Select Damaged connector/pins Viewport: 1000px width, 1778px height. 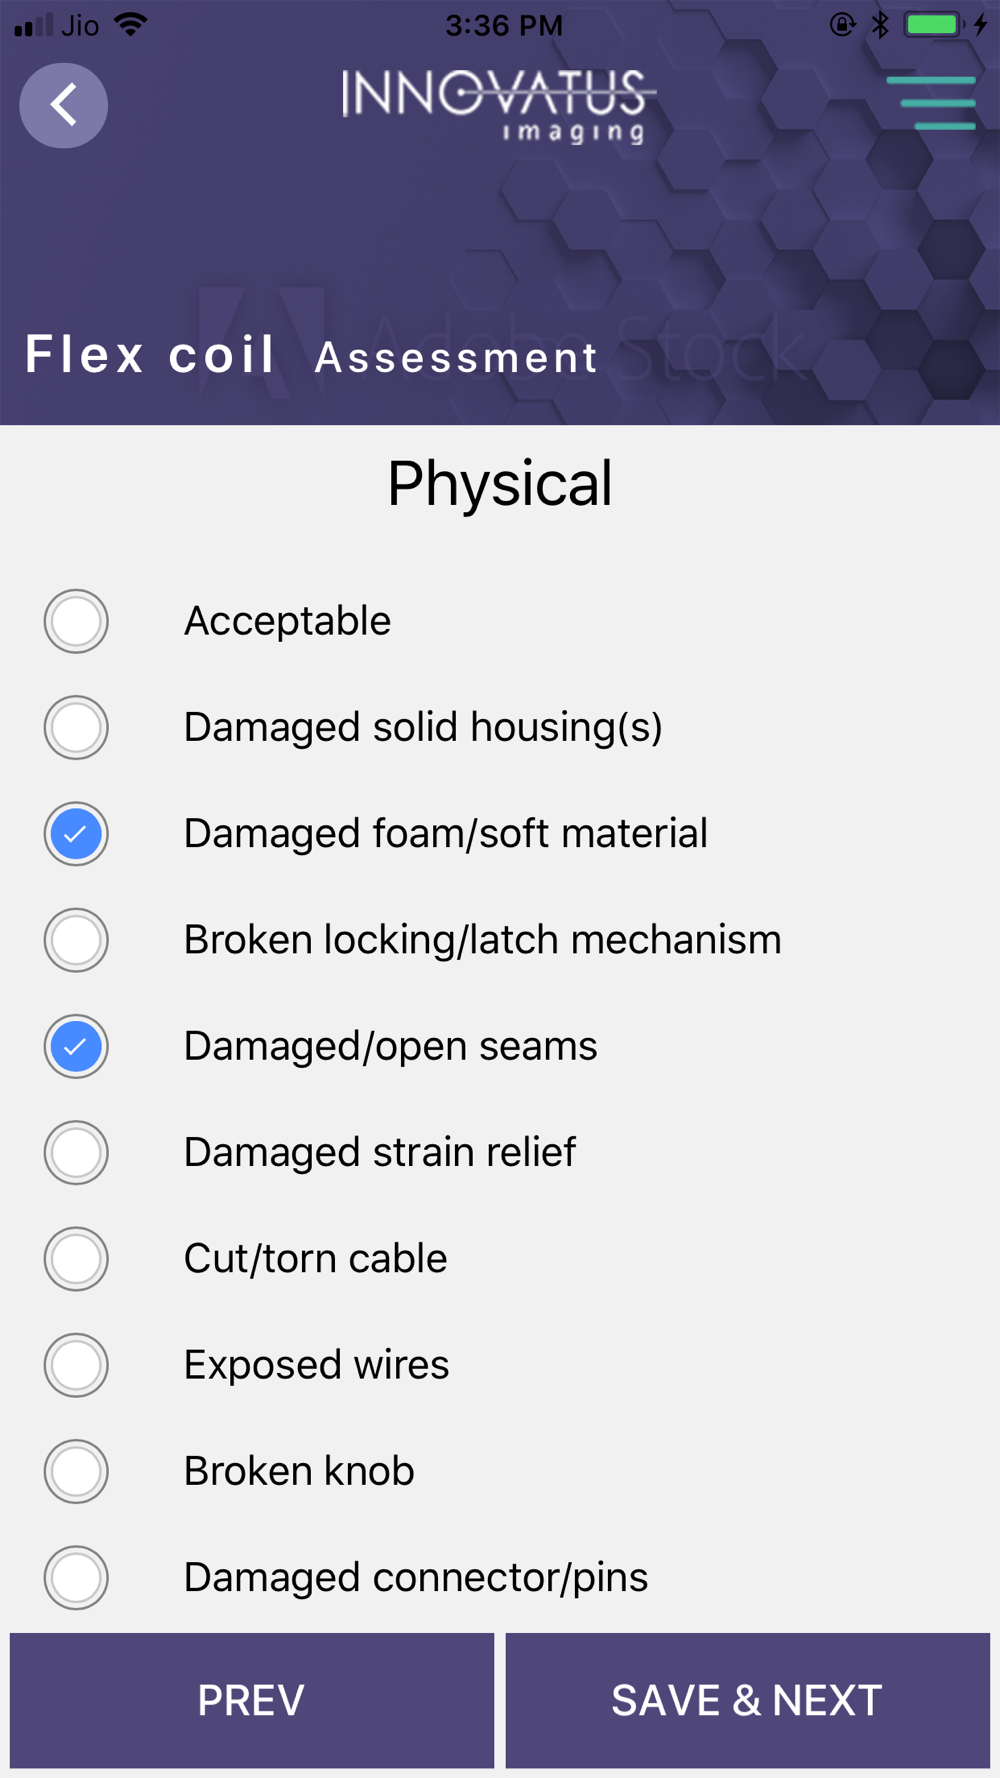76,1577
